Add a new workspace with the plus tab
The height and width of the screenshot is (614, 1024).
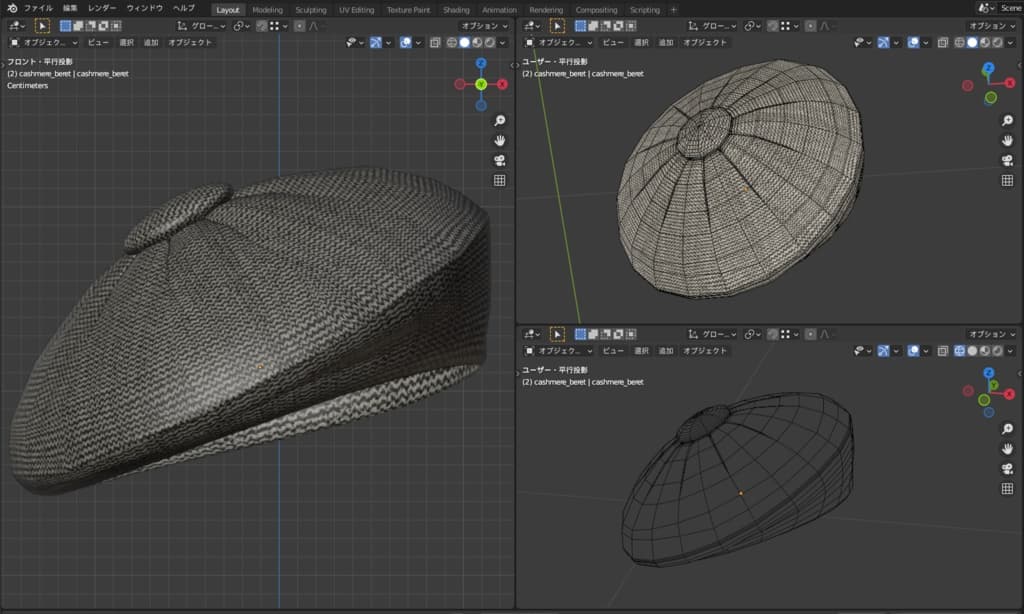673,9
